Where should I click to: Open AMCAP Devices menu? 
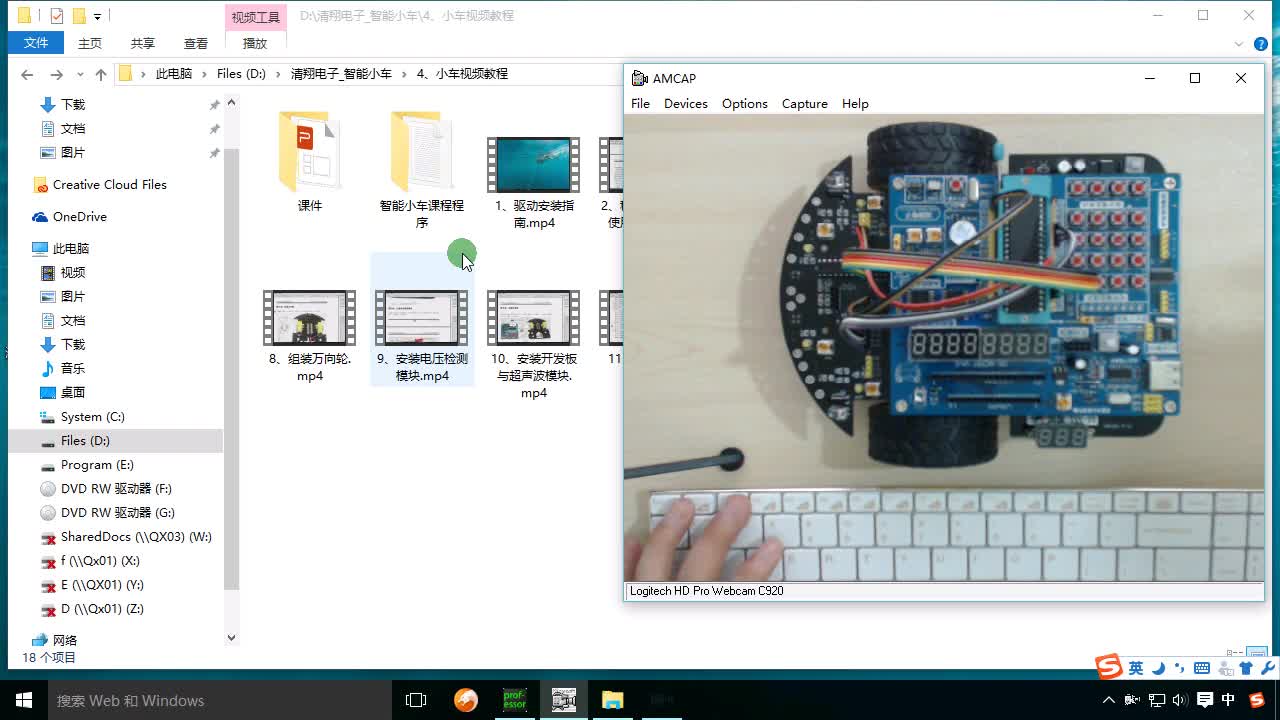(685, 103)
